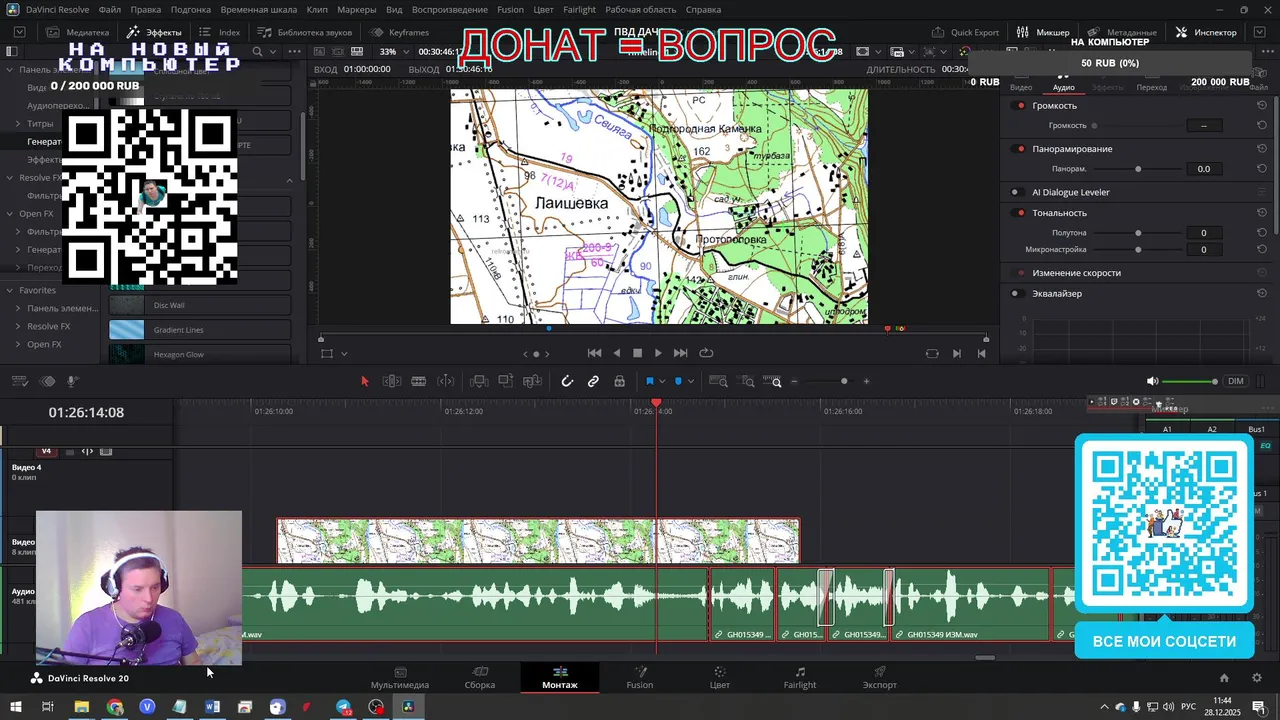Open the flag color dropdown arrow
This screenshot has height=720, width=1280.
[662, 382]
